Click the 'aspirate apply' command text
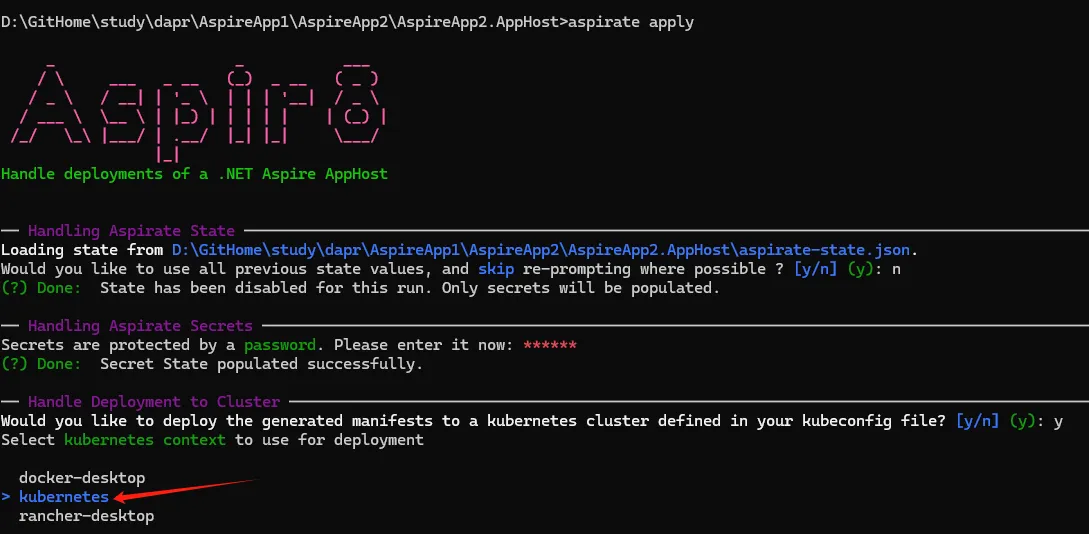 click(x=631, y=22)
